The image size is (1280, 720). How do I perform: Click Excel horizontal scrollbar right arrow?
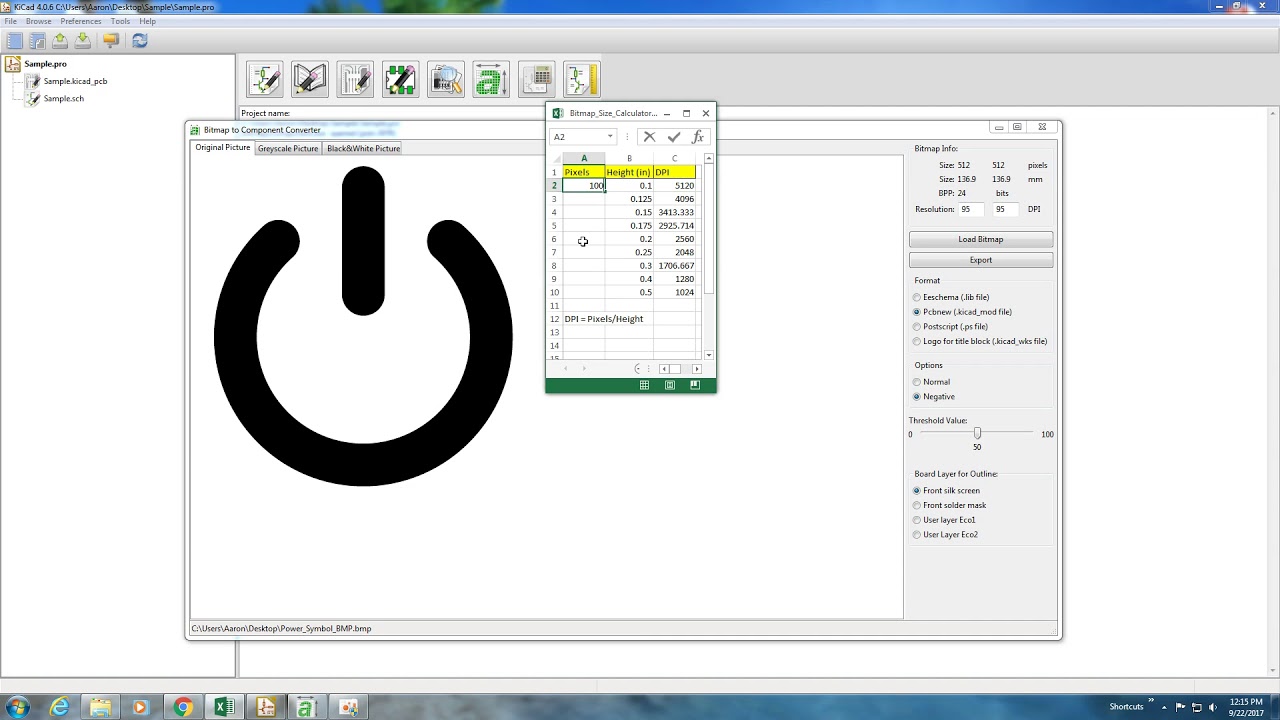pyautogui.click(x=697, y=369)
